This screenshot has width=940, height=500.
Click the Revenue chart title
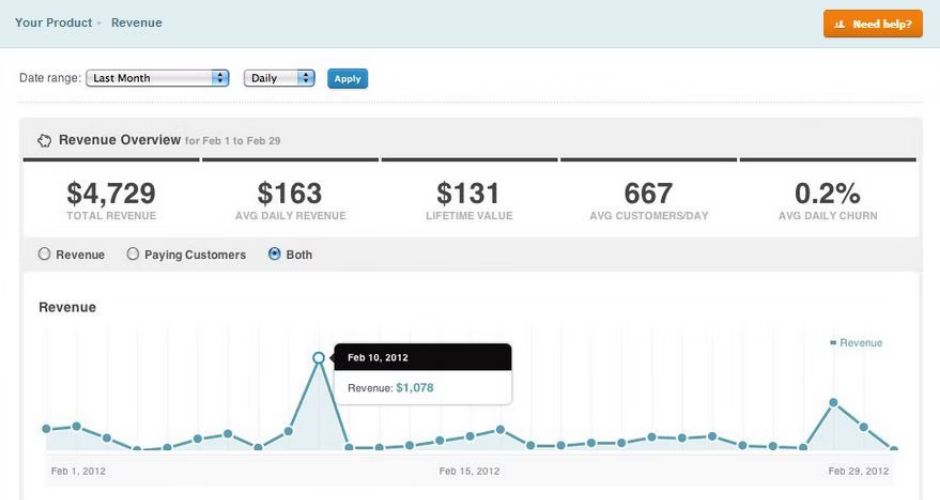[x=67, y=308]
